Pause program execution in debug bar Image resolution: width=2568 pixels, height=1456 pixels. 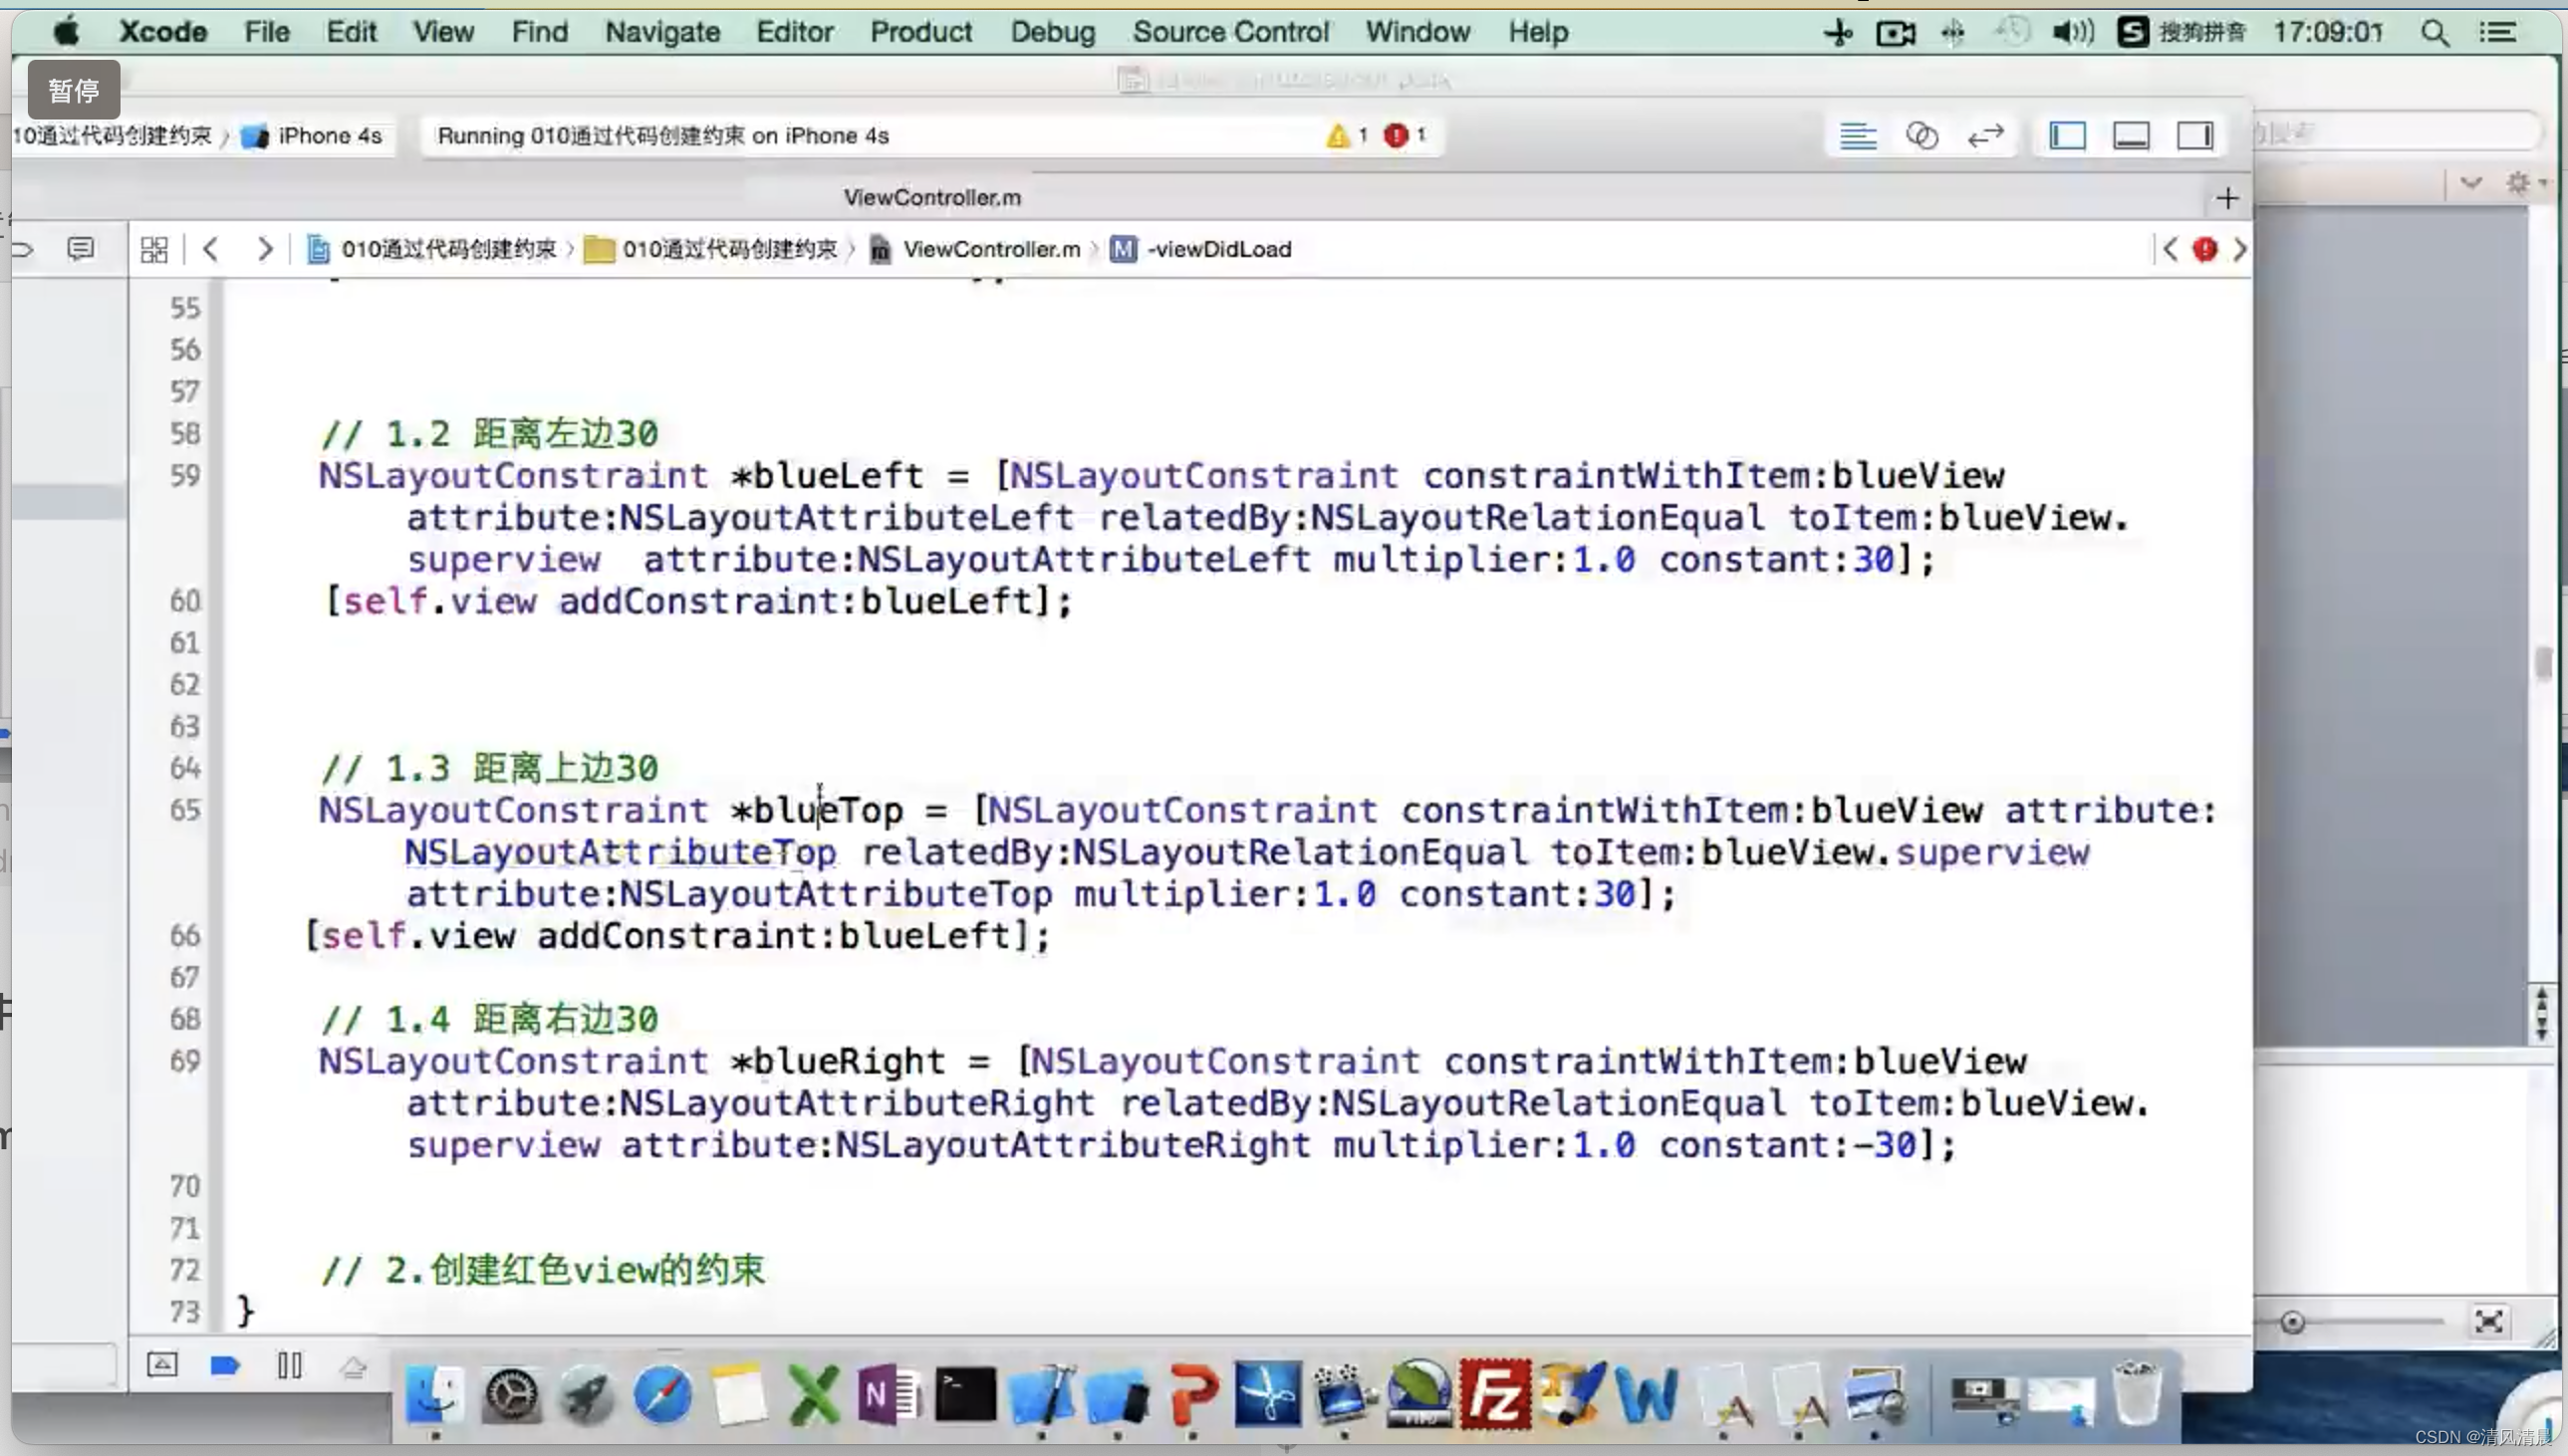[289, 1365]
